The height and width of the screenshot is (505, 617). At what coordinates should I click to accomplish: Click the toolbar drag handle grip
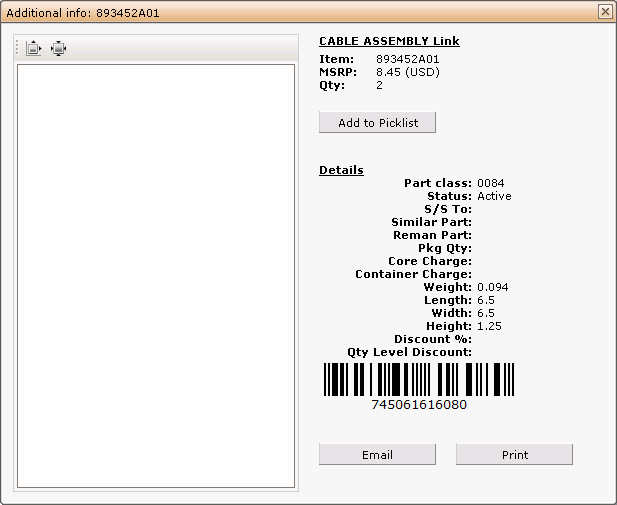point(18,48)
